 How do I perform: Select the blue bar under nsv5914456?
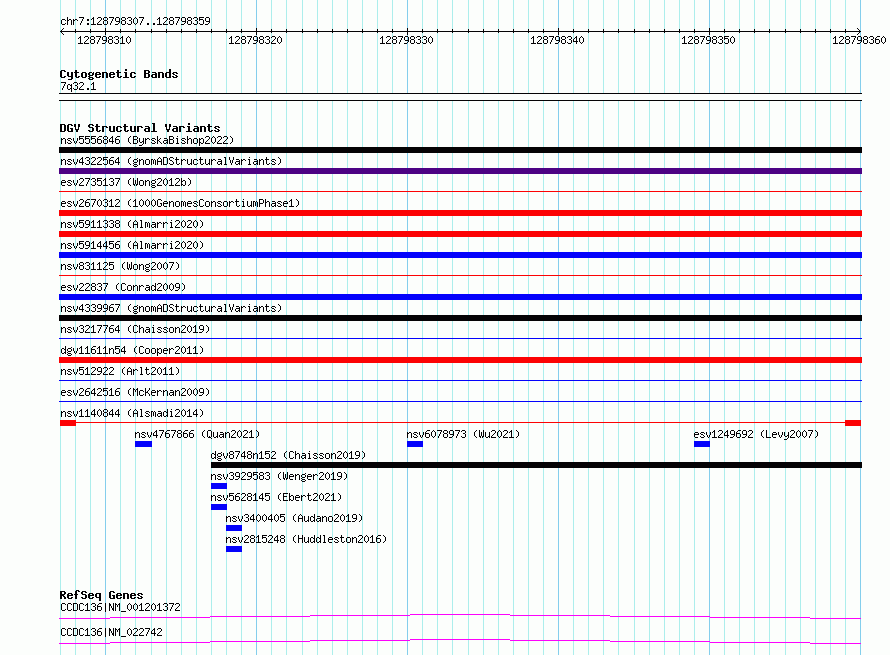(460, 255)
